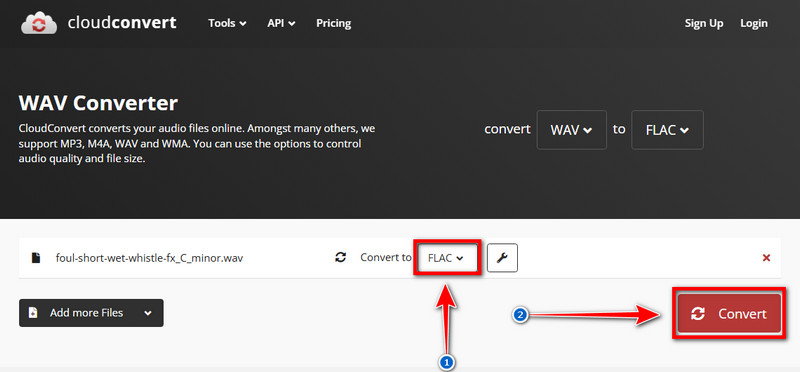The image size is (800, 372).
Task: Open the FLAC target format dropdown in header
Action: point(667,130)
